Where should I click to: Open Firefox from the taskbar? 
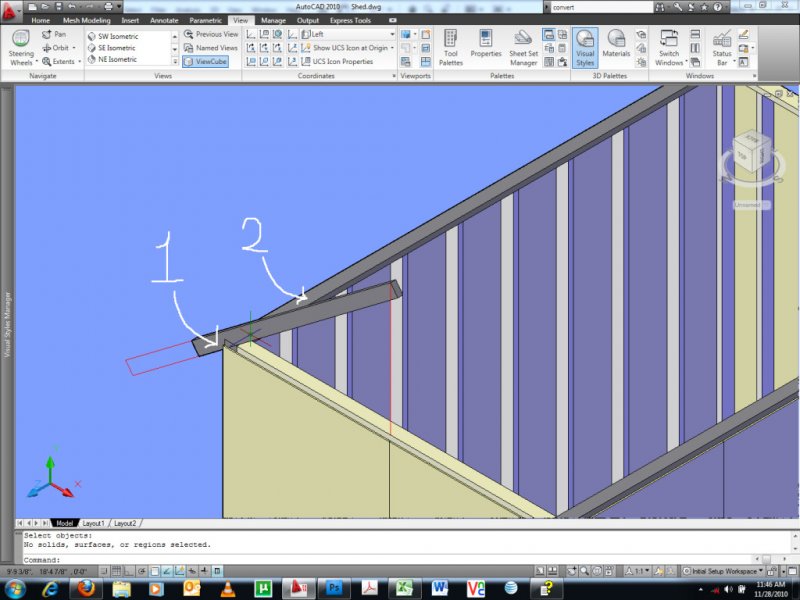pyautogui.click(x=86, y=588)
